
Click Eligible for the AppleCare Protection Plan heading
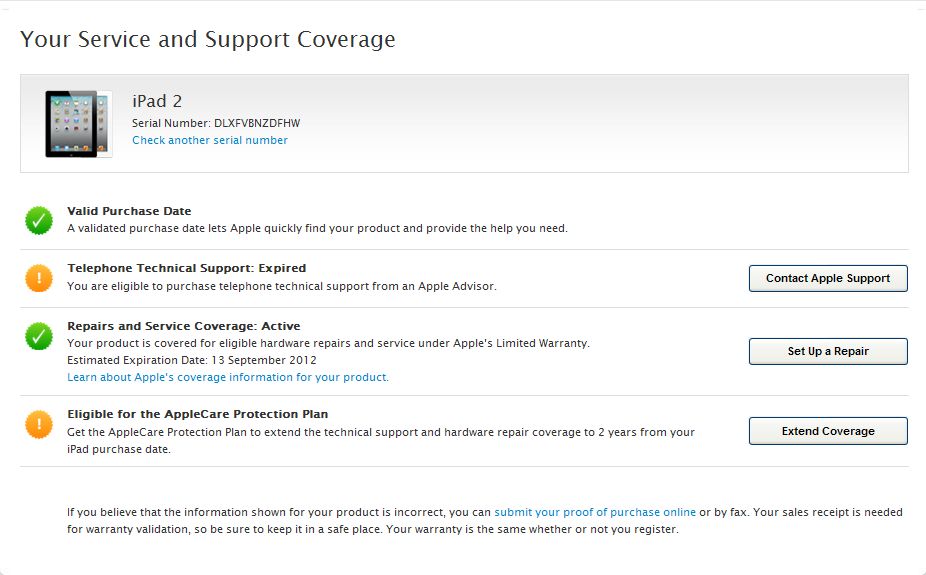(197, 415)
